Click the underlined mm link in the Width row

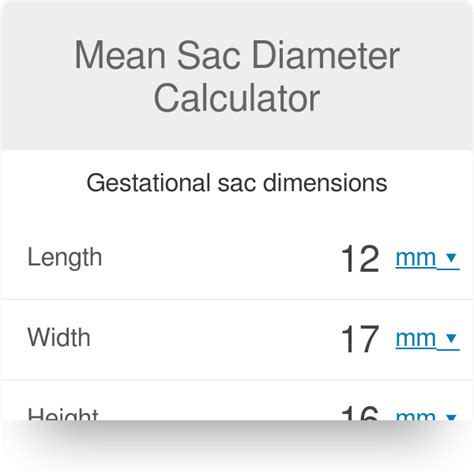(416, 339)
